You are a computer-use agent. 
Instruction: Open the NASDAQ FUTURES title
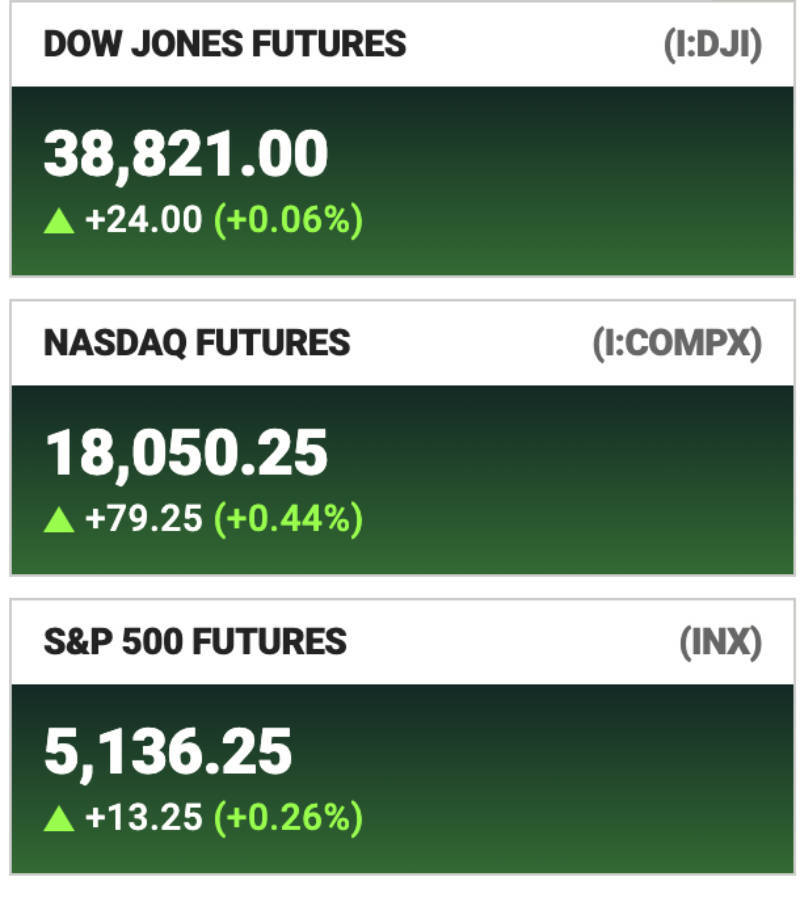pyautogui.click(x=197, y=343)
